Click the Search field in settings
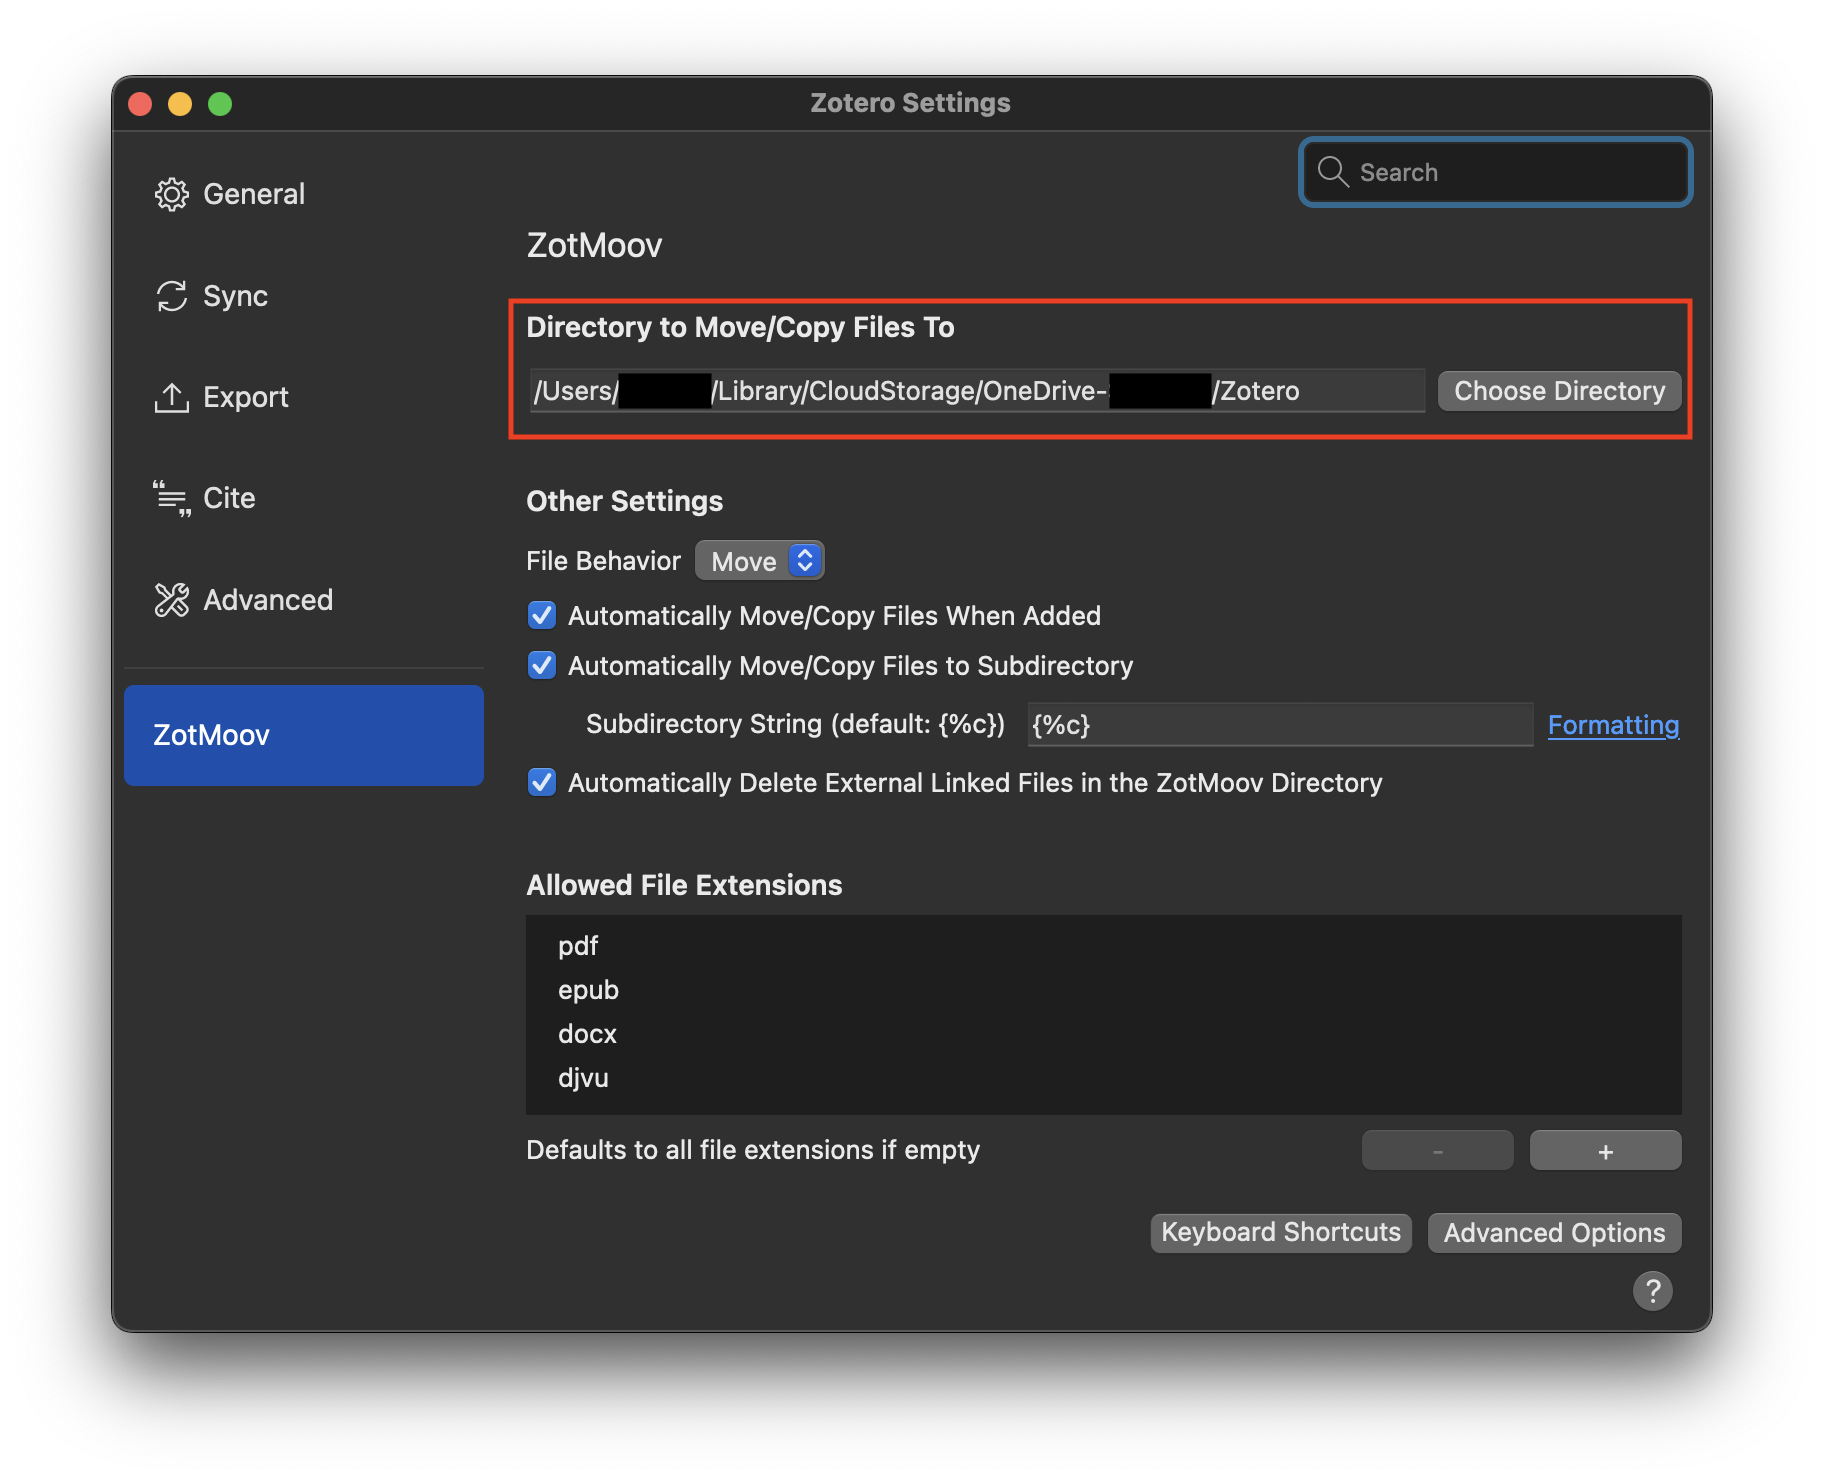 [1495, 172]
